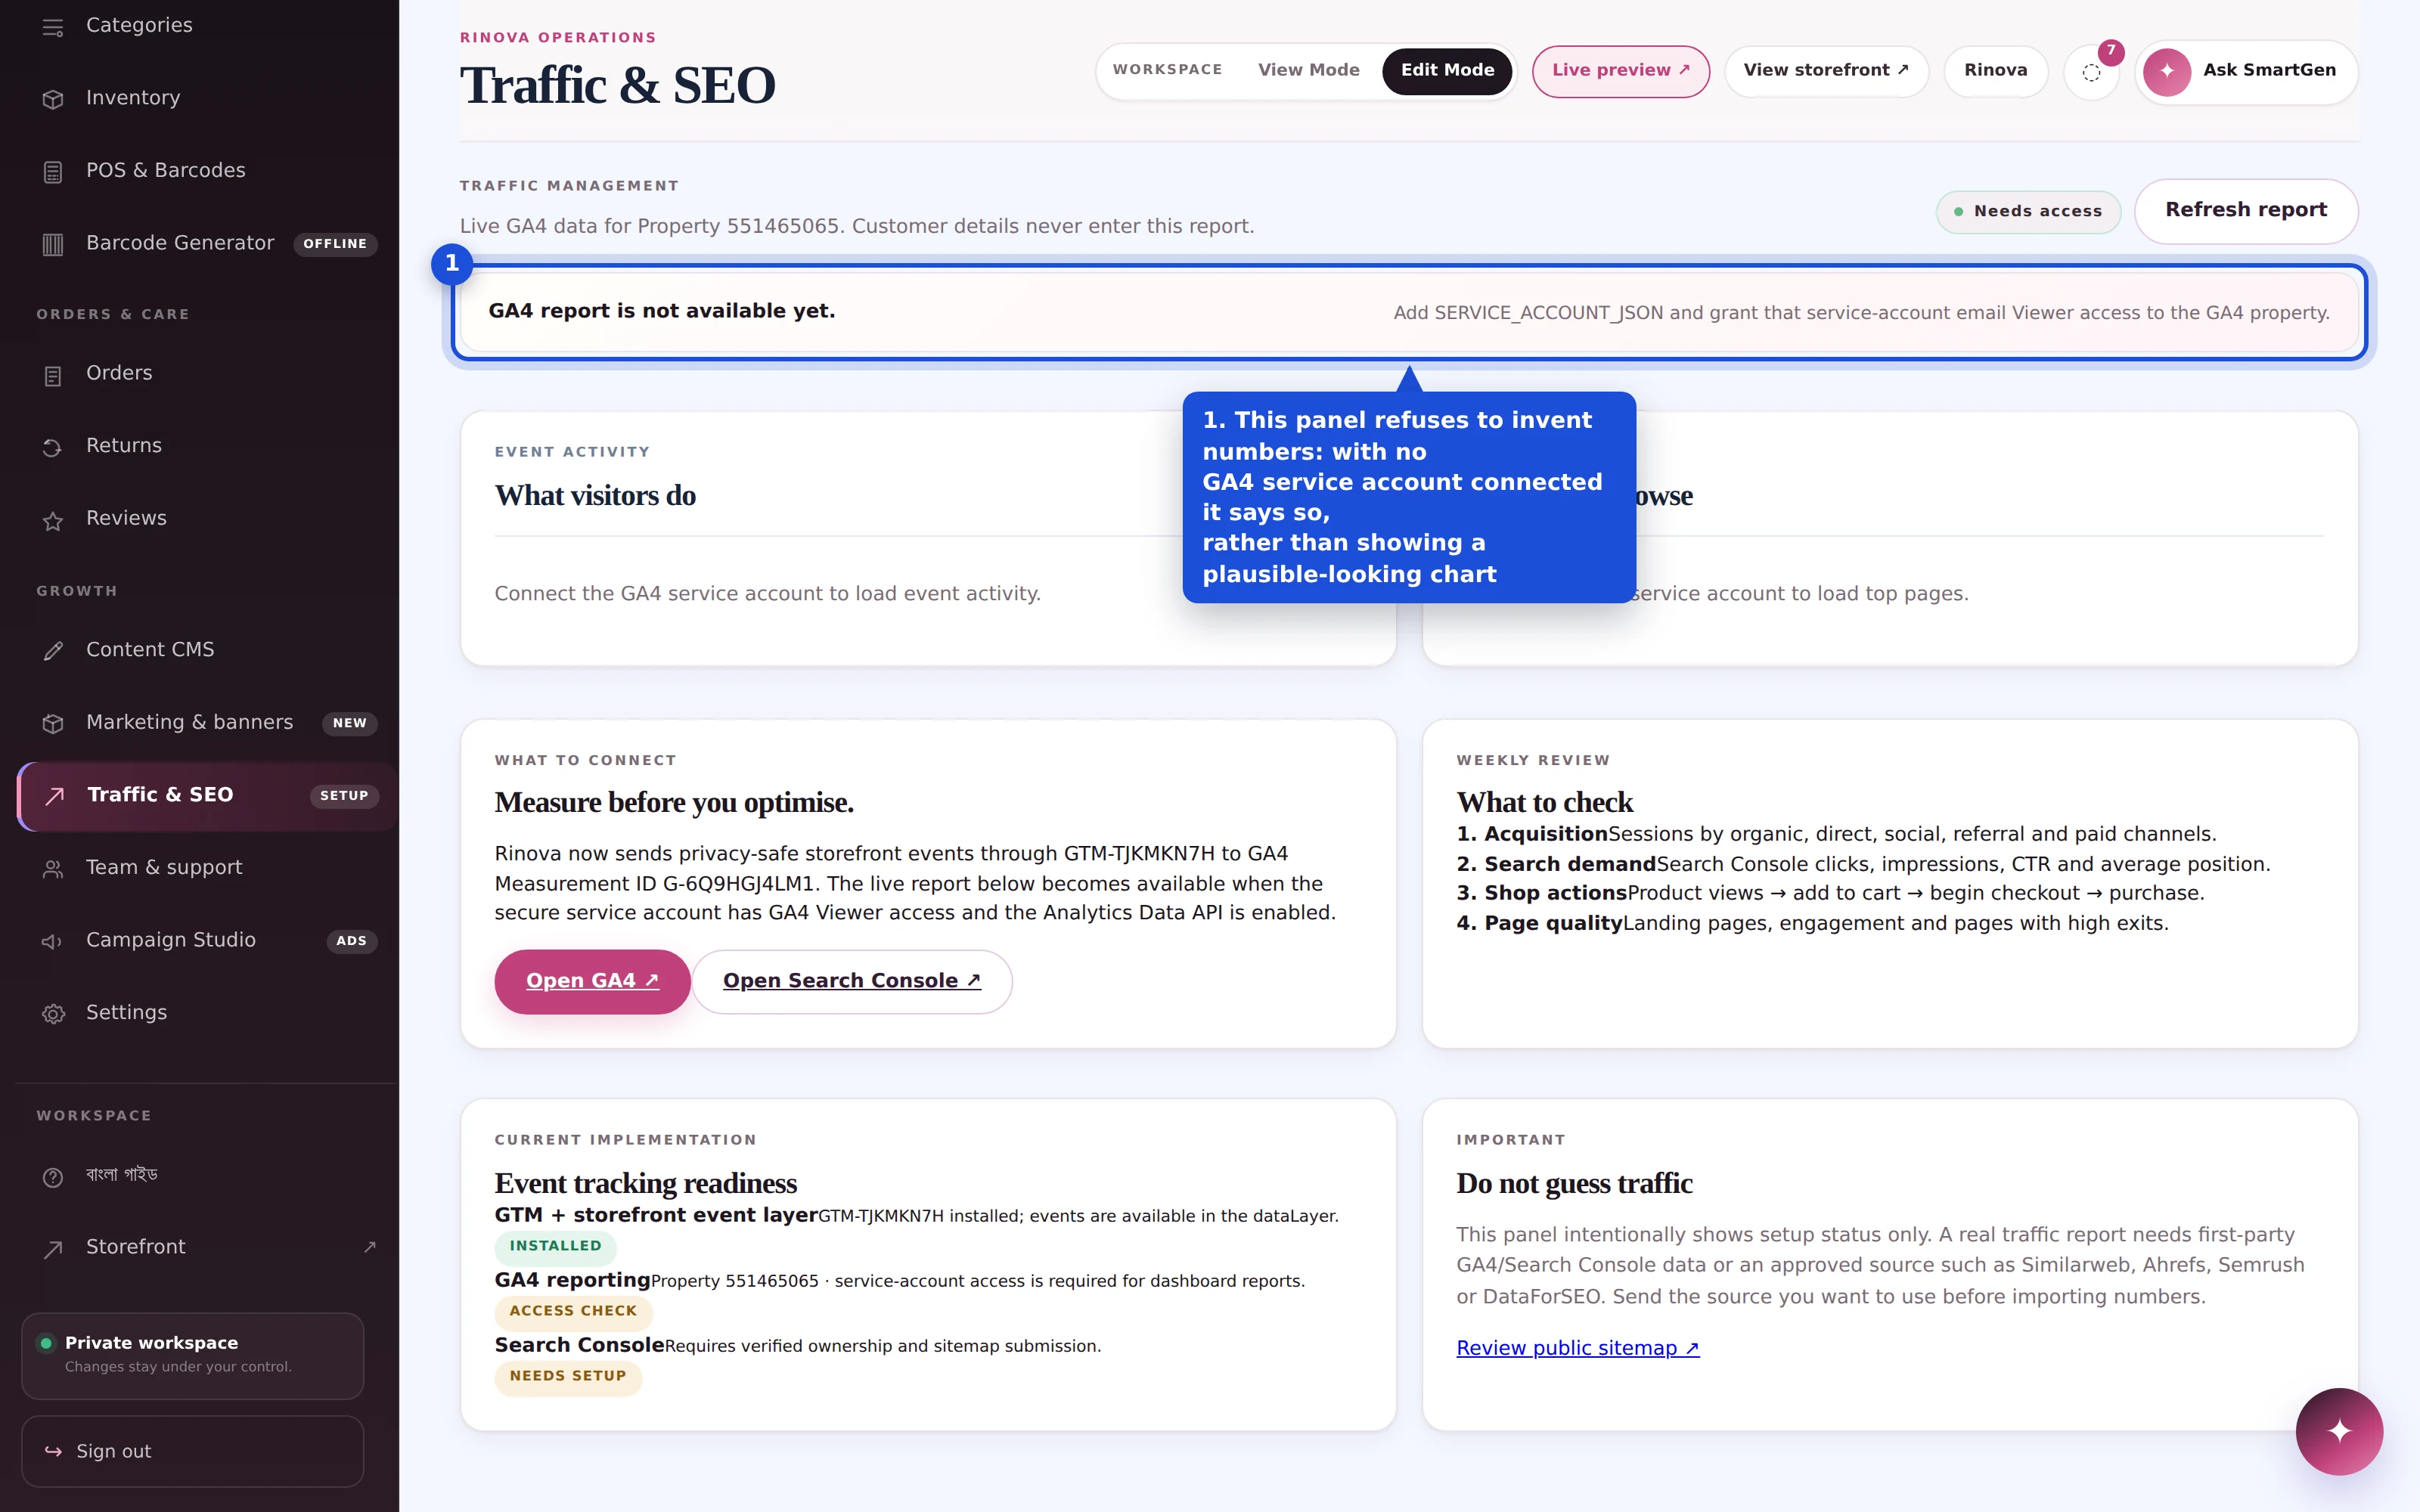Screen dimensions: 2420x1512
Task: Click the POS & Barcodes receipt icon
Action: (x=53, y=172)
